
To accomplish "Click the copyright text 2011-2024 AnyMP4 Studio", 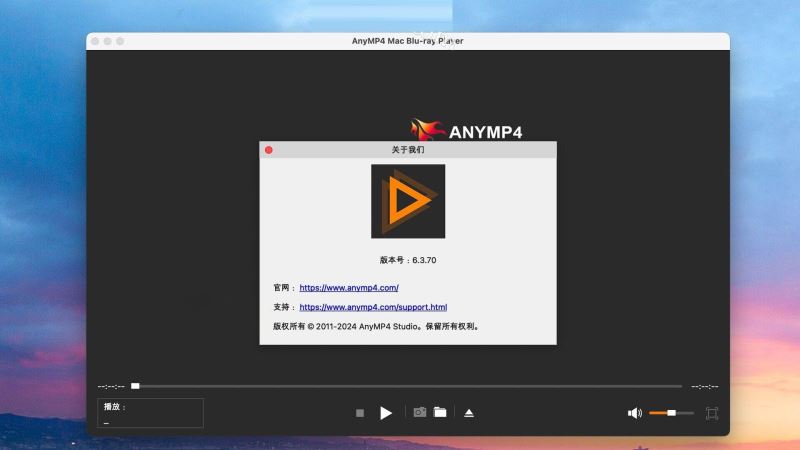I will pyautogui.click(x=367, y=327).
